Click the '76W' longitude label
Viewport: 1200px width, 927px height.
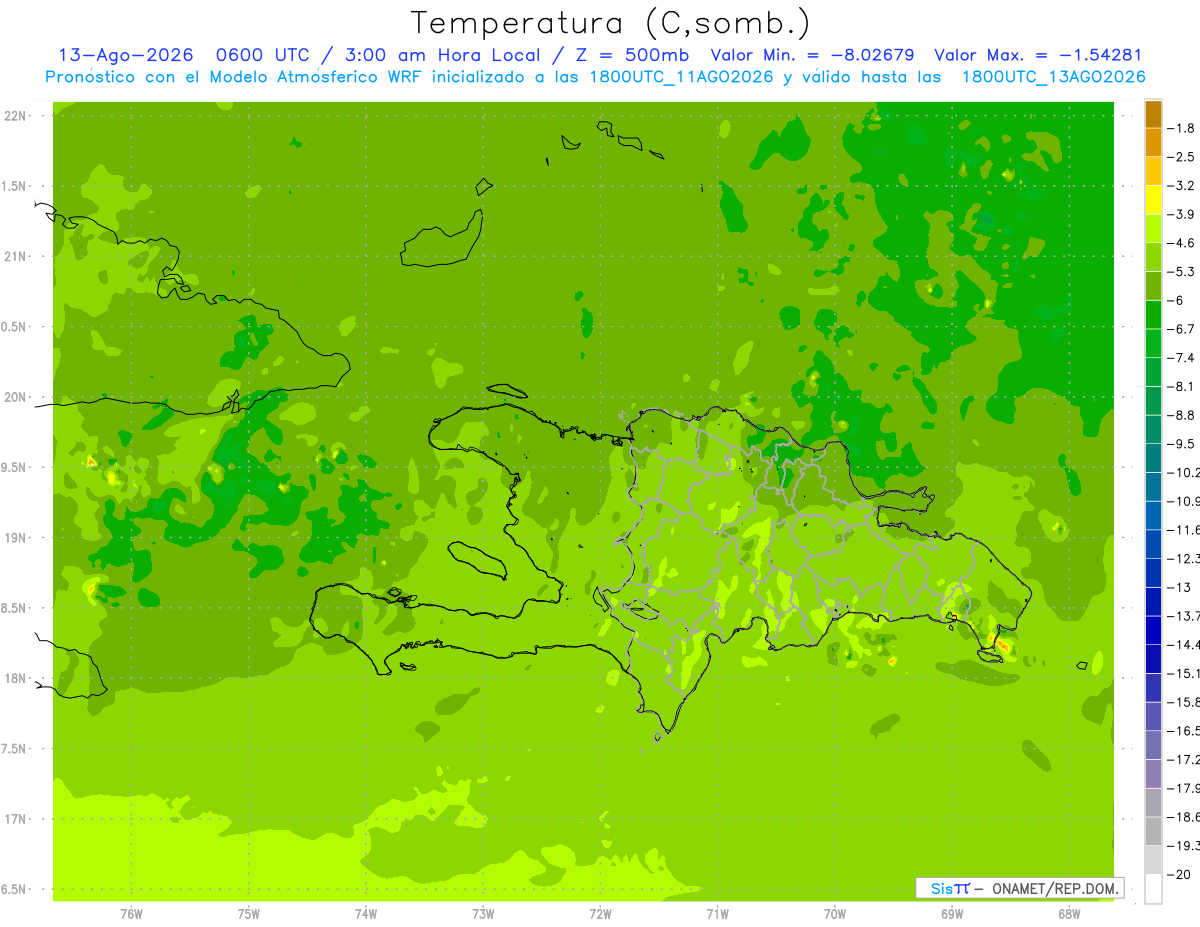[131, 913]
